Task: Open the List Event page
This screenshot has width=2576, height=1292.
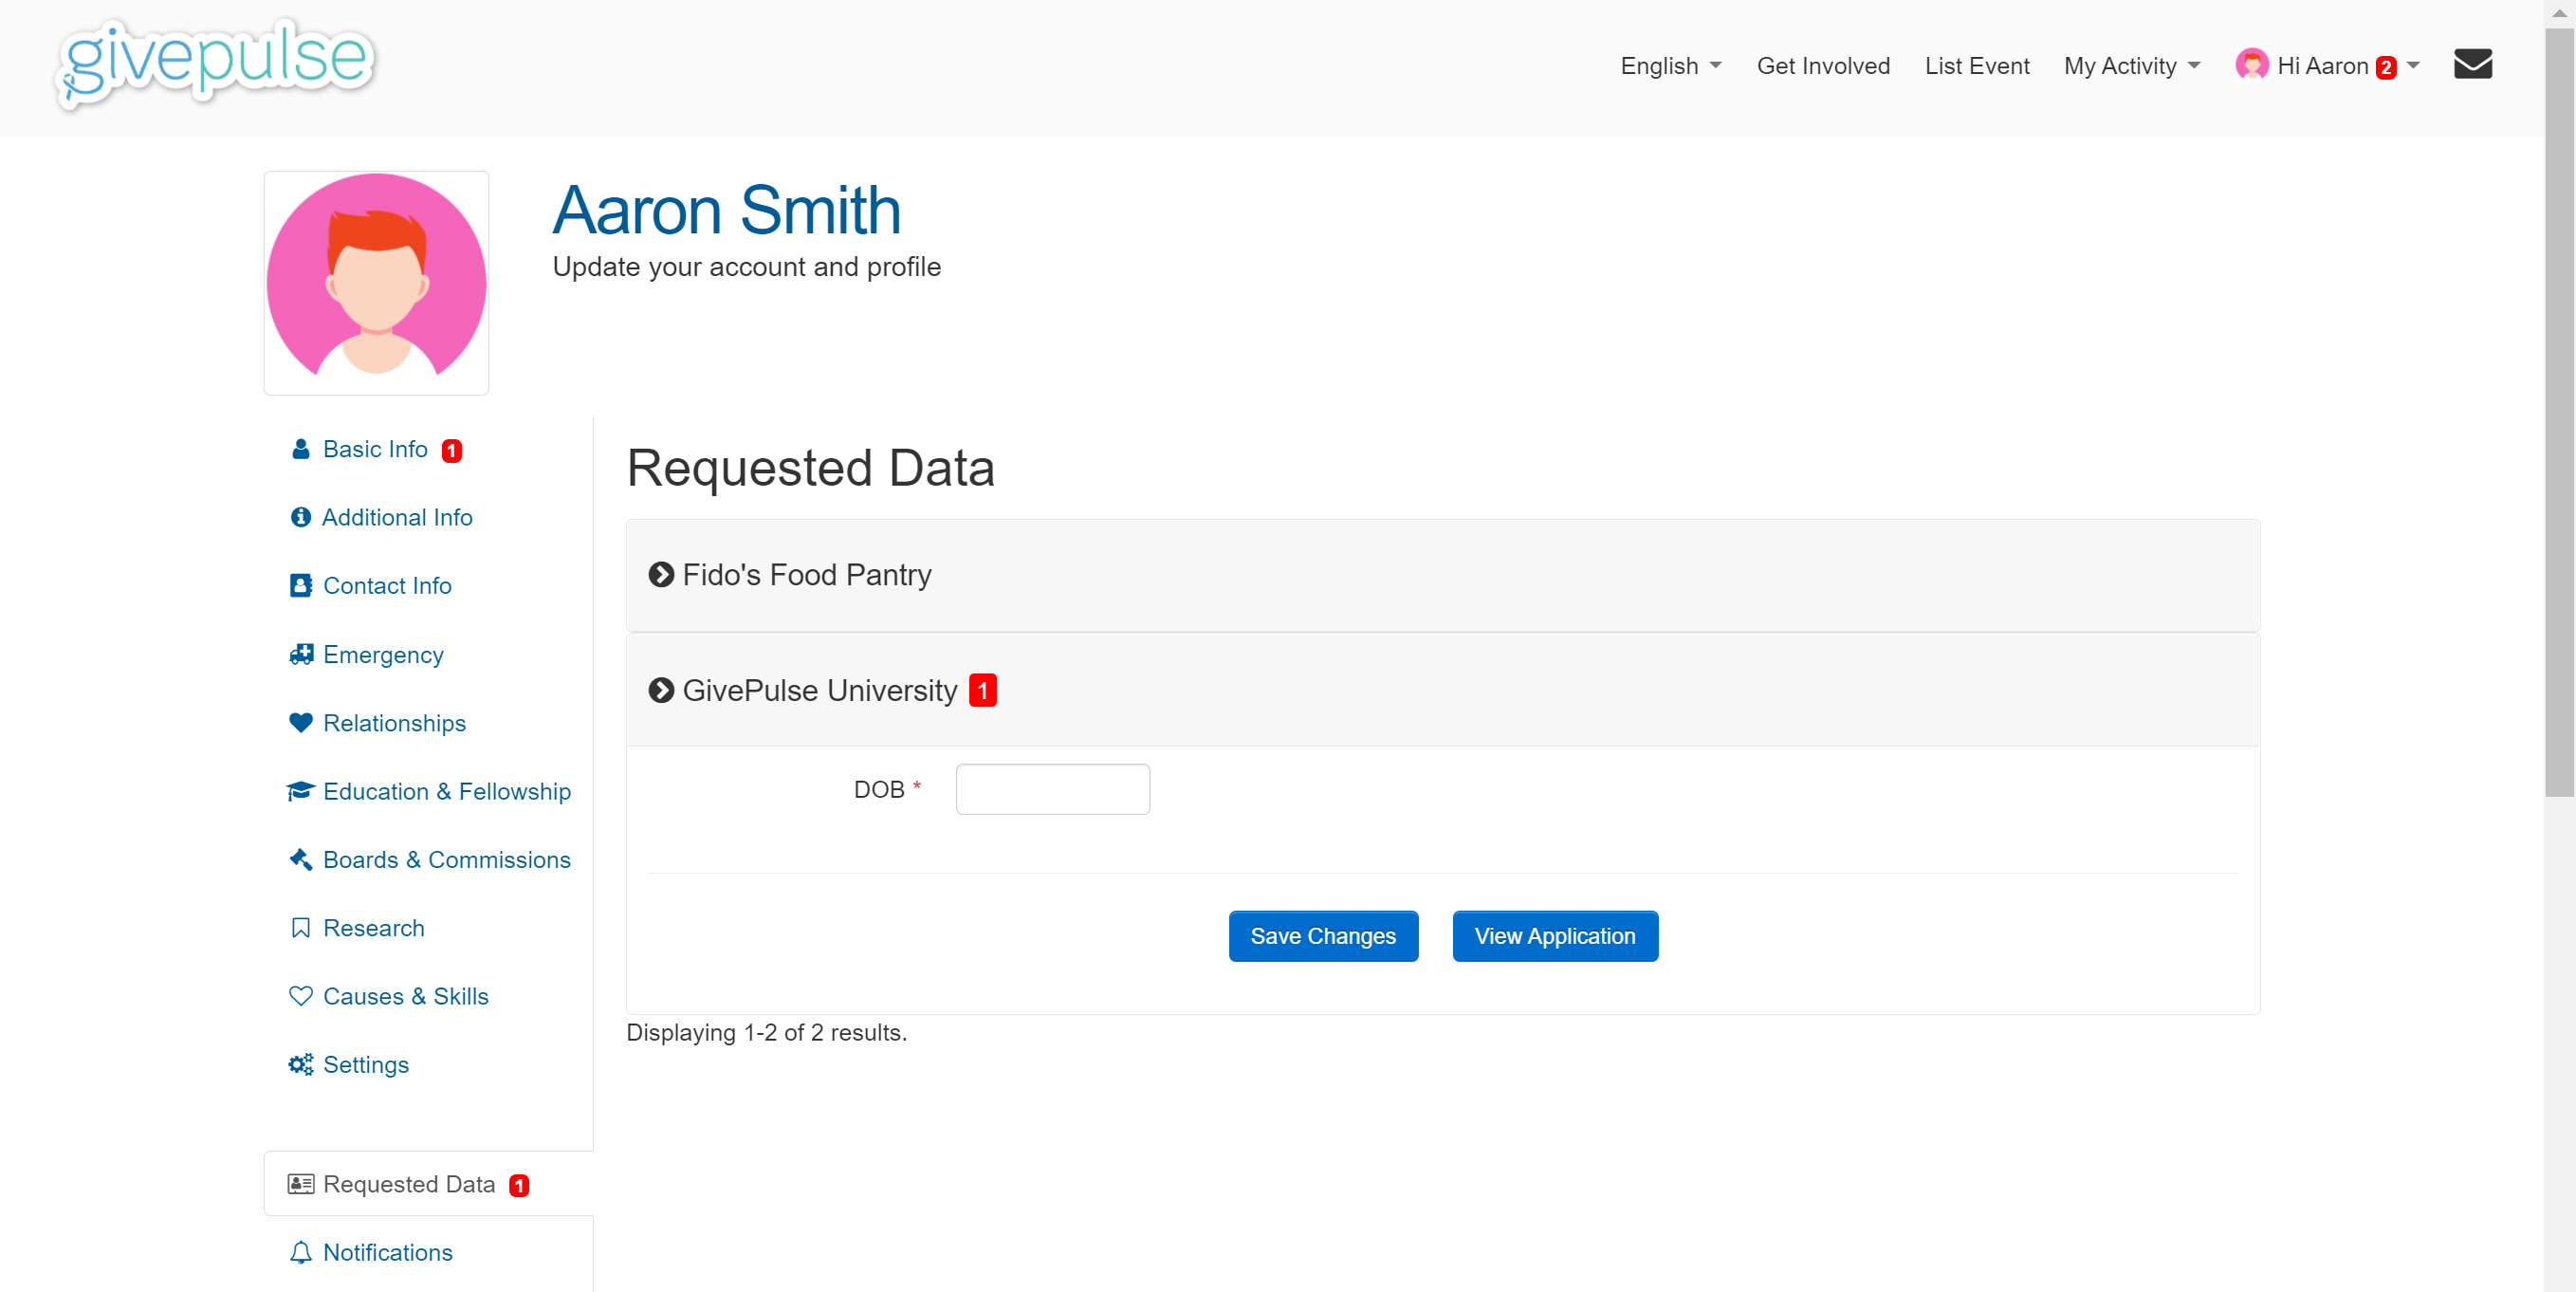Action: tap(1977, 66)
